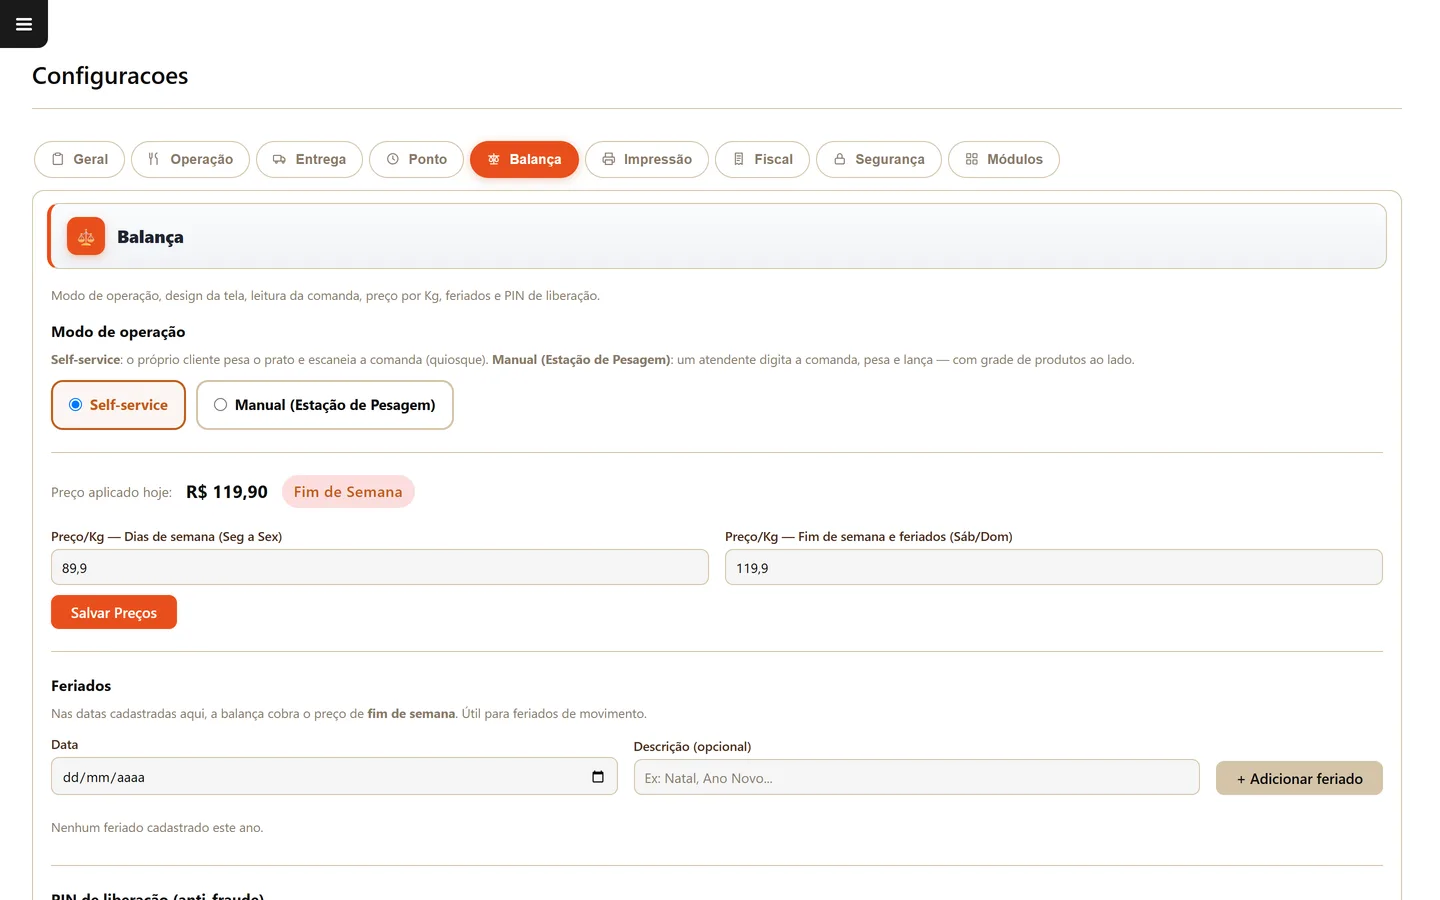This screenshot has width=1440, height=900.
Task: Click the Entrega truck icon
Action: (x=279, y=159)
